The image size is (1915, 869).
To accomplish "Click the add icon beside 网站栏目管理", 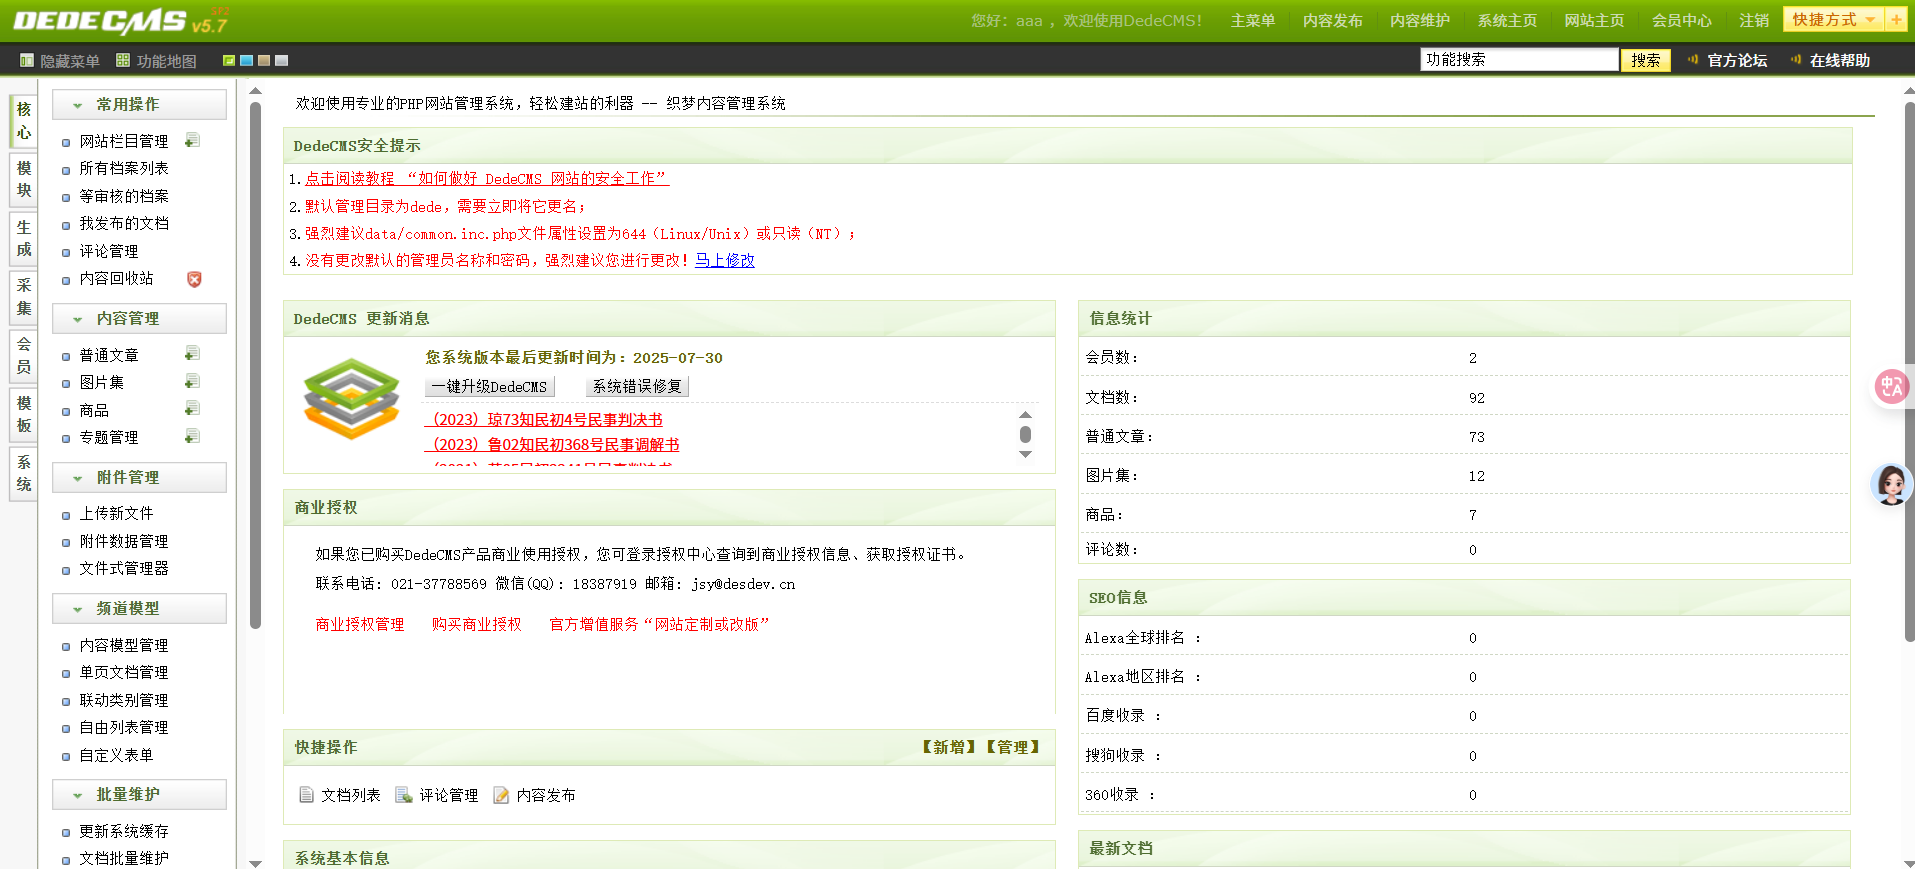I will click(192, 141).
